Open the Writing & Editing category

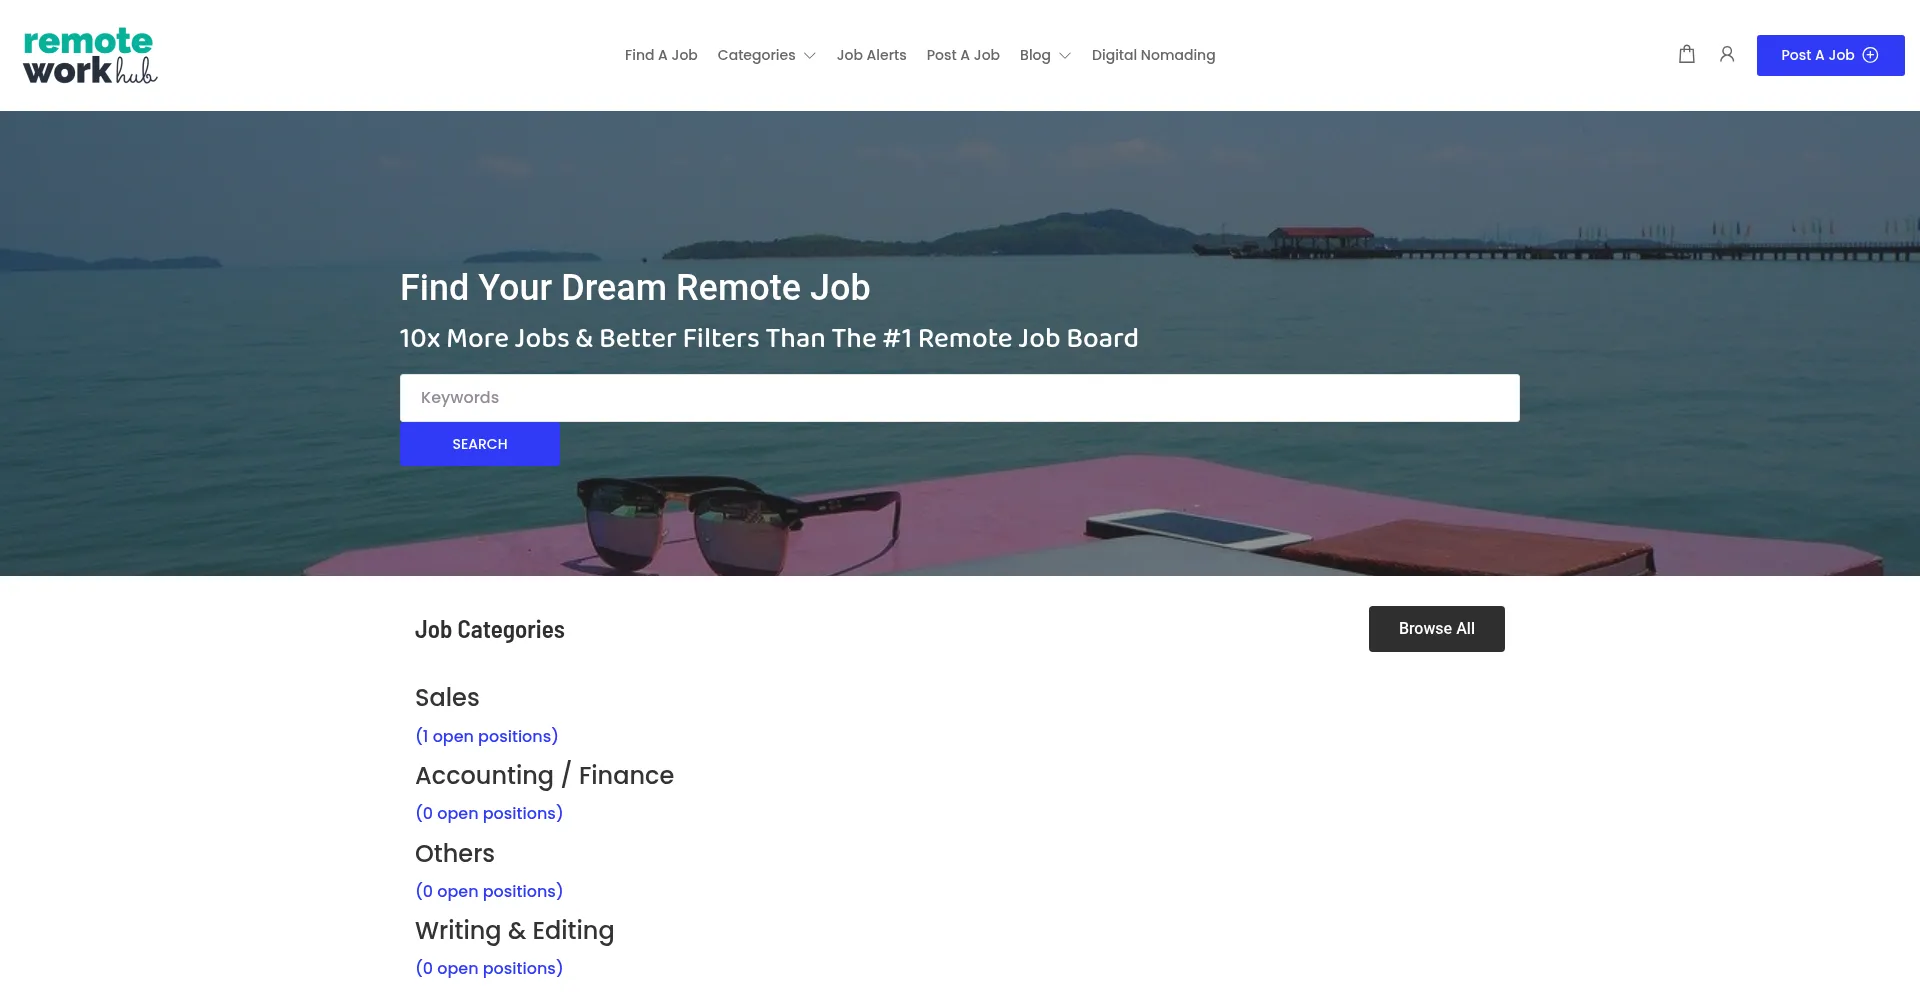515,930
